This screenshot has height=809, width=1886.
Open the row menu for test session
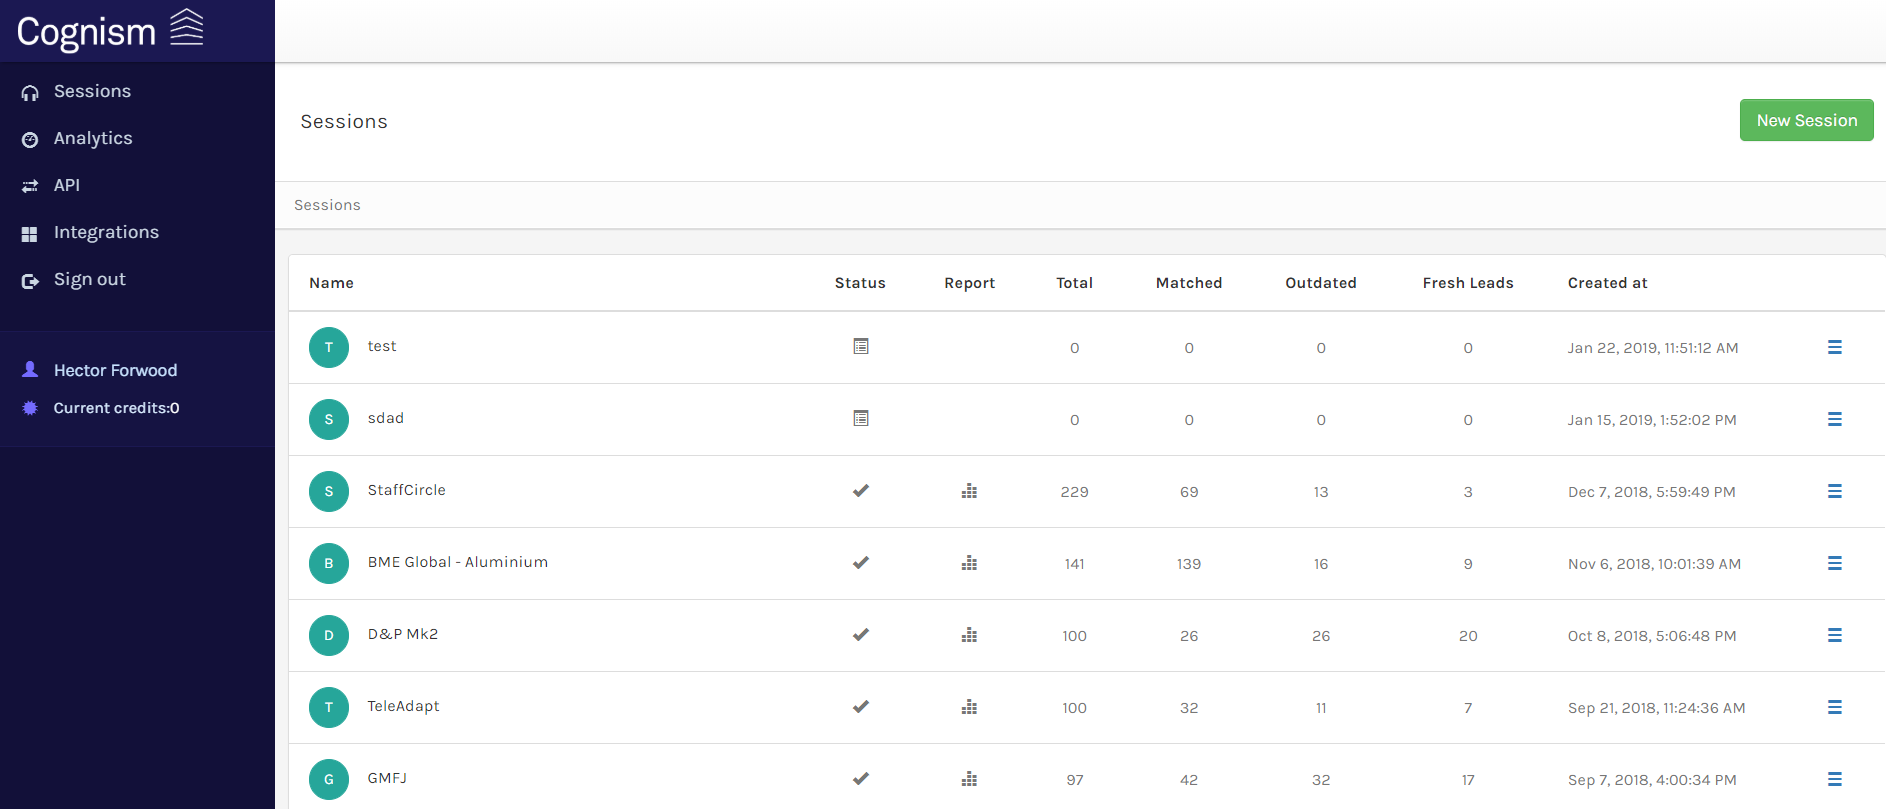(1834, 347)
